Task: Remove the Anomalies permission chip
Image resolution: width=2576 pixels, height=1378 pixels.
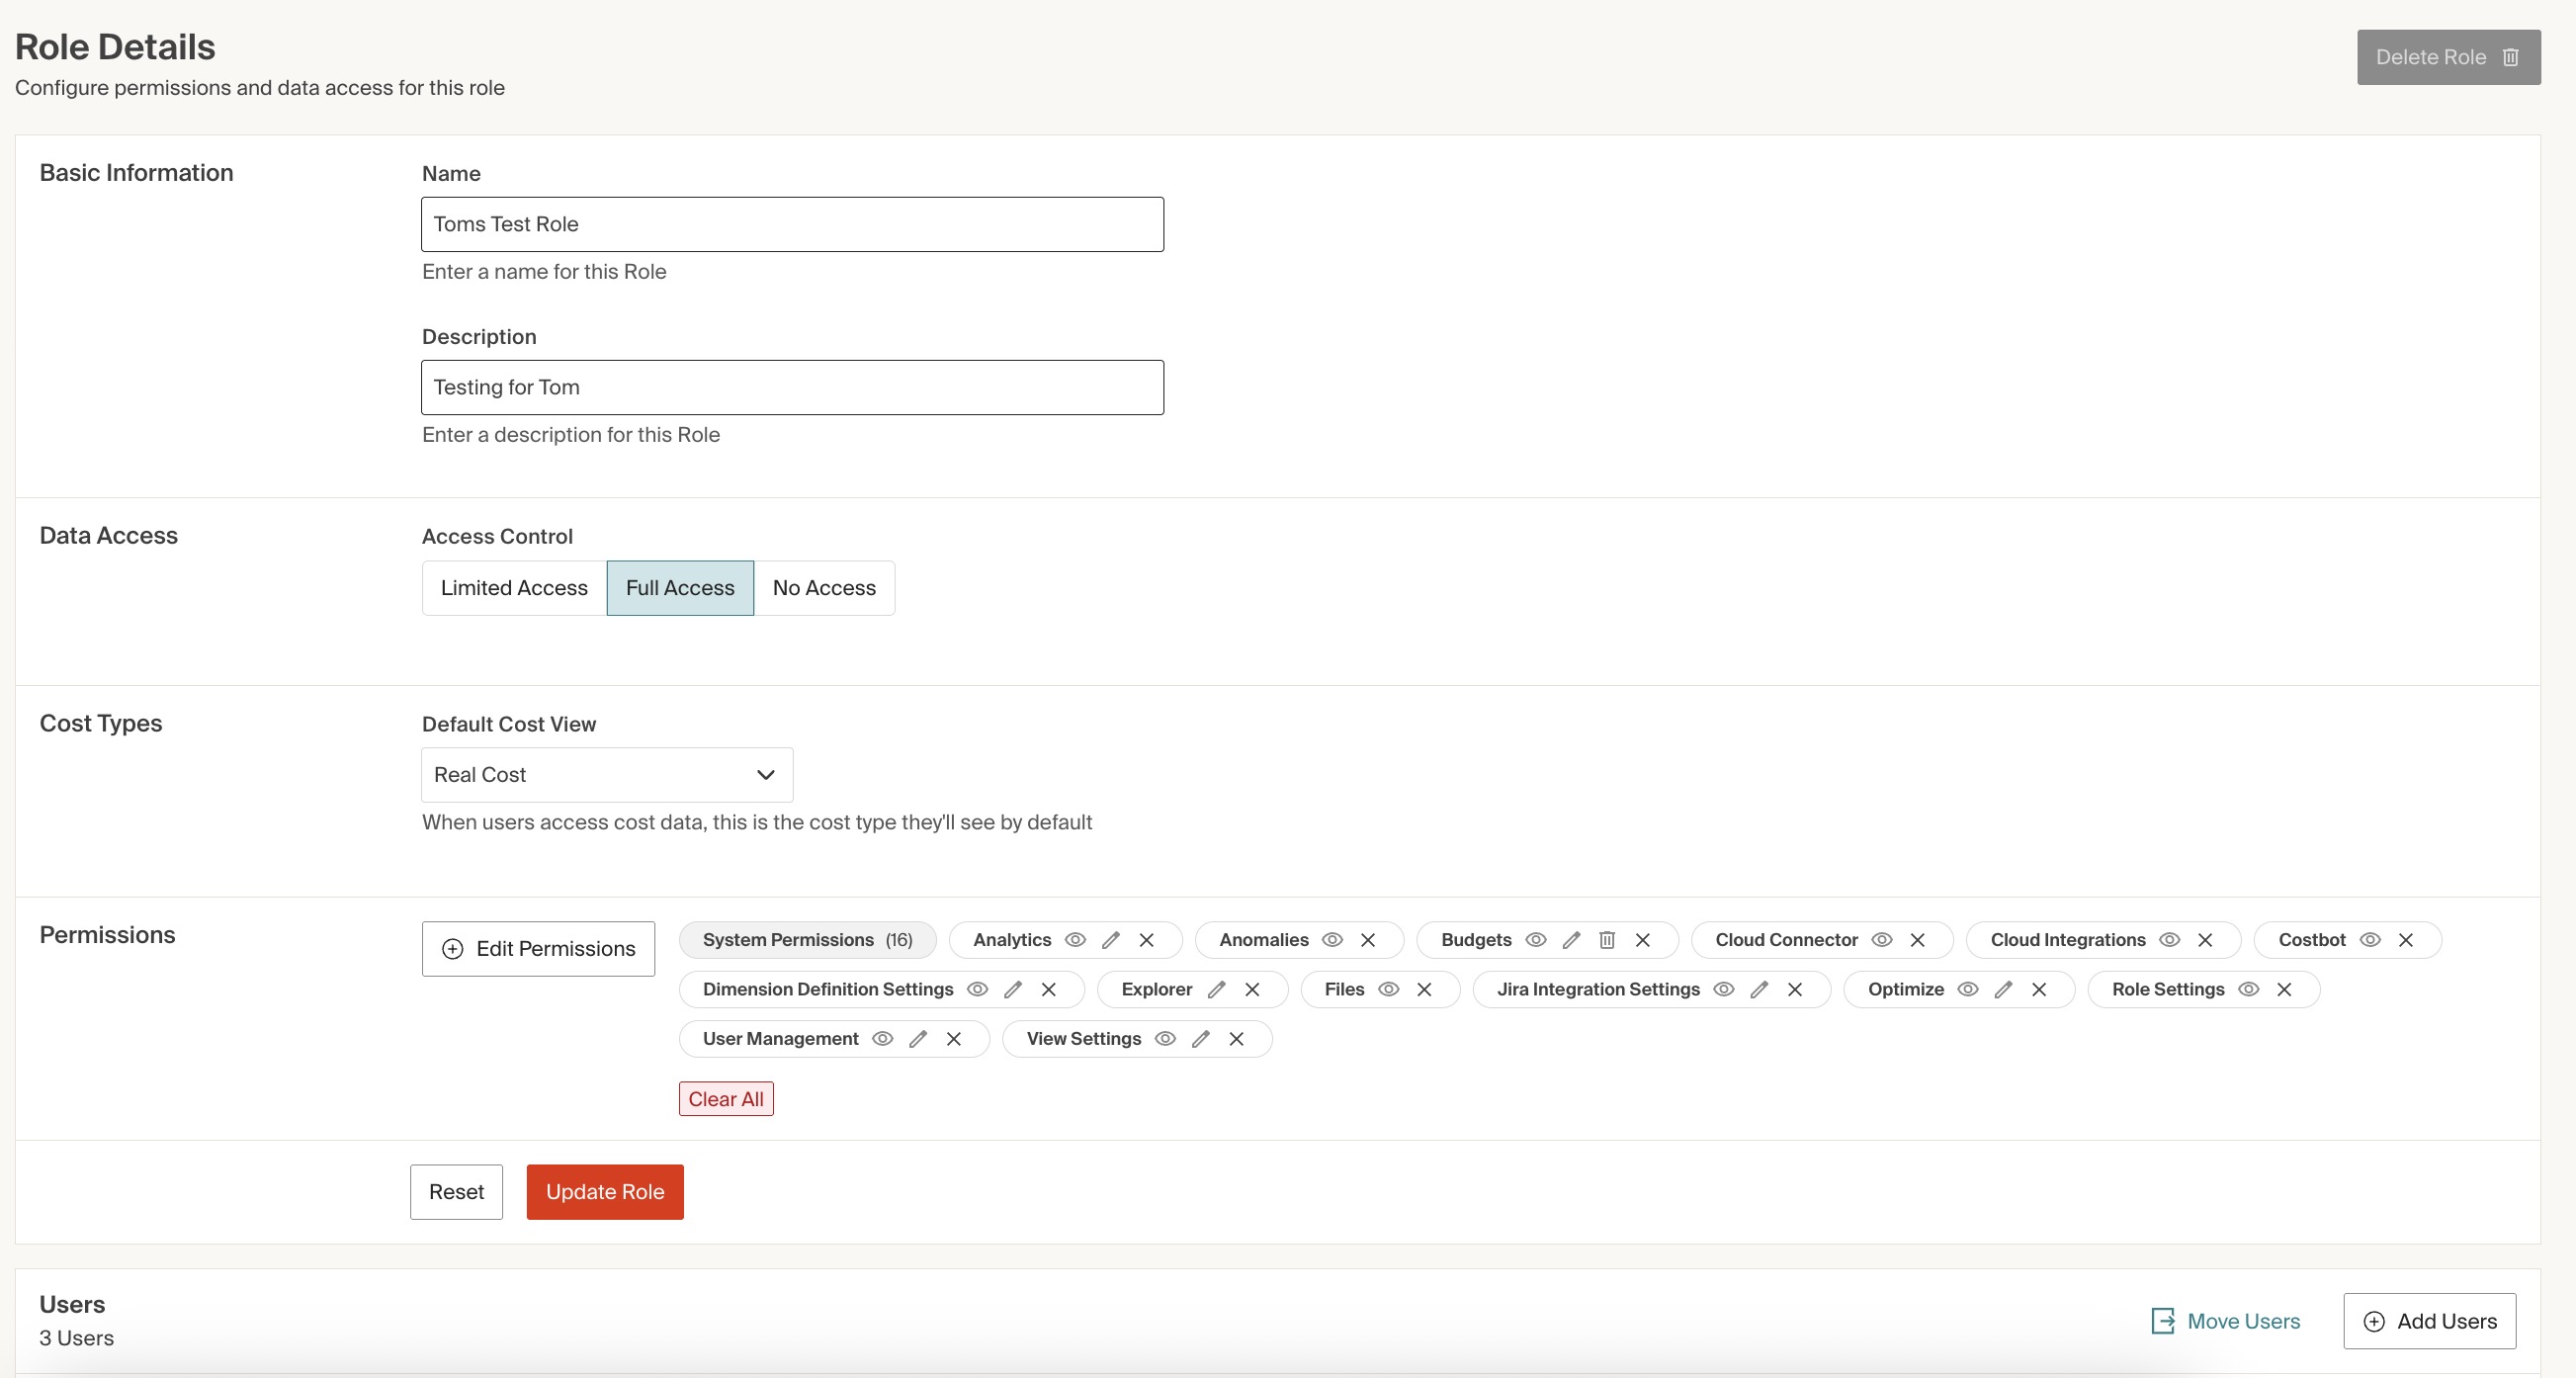Action: (1367, 940)
